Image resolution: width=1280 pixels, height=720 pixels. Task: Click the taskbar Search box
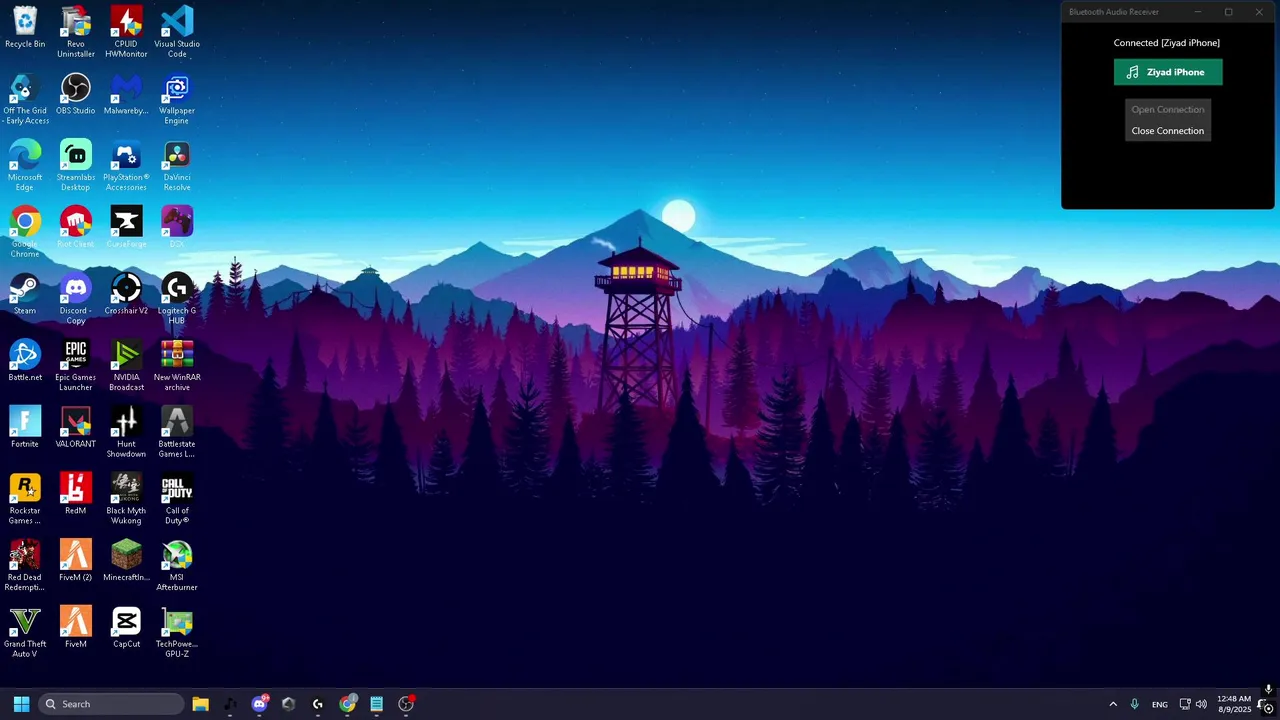111,704
